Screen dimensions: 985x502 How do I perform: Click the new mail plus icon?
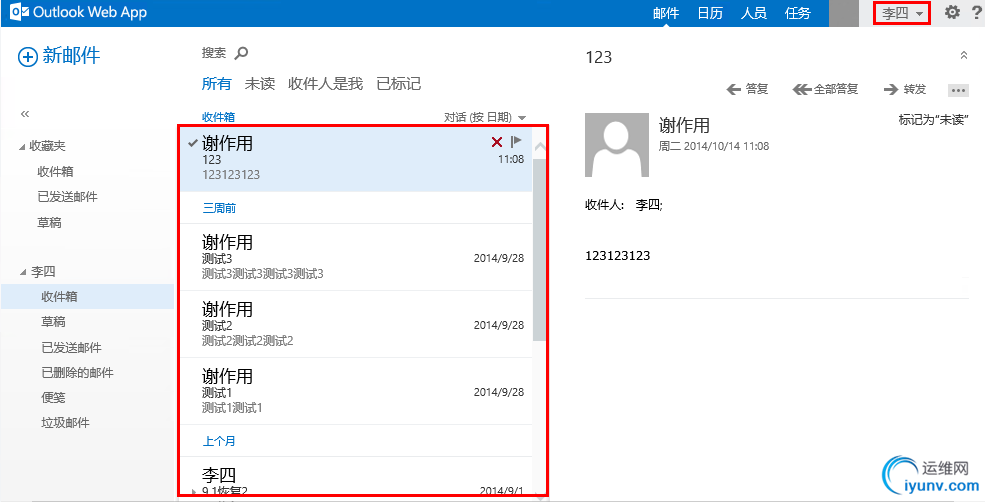(27, 57)
